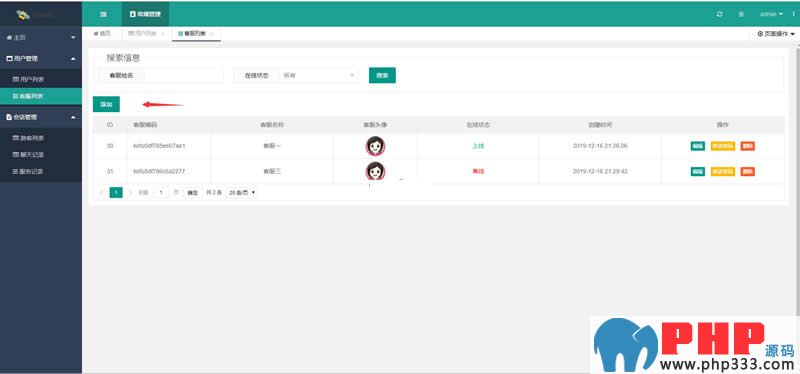Edit the row with ID 30
The image size is (800, 374).
point(697,146)
